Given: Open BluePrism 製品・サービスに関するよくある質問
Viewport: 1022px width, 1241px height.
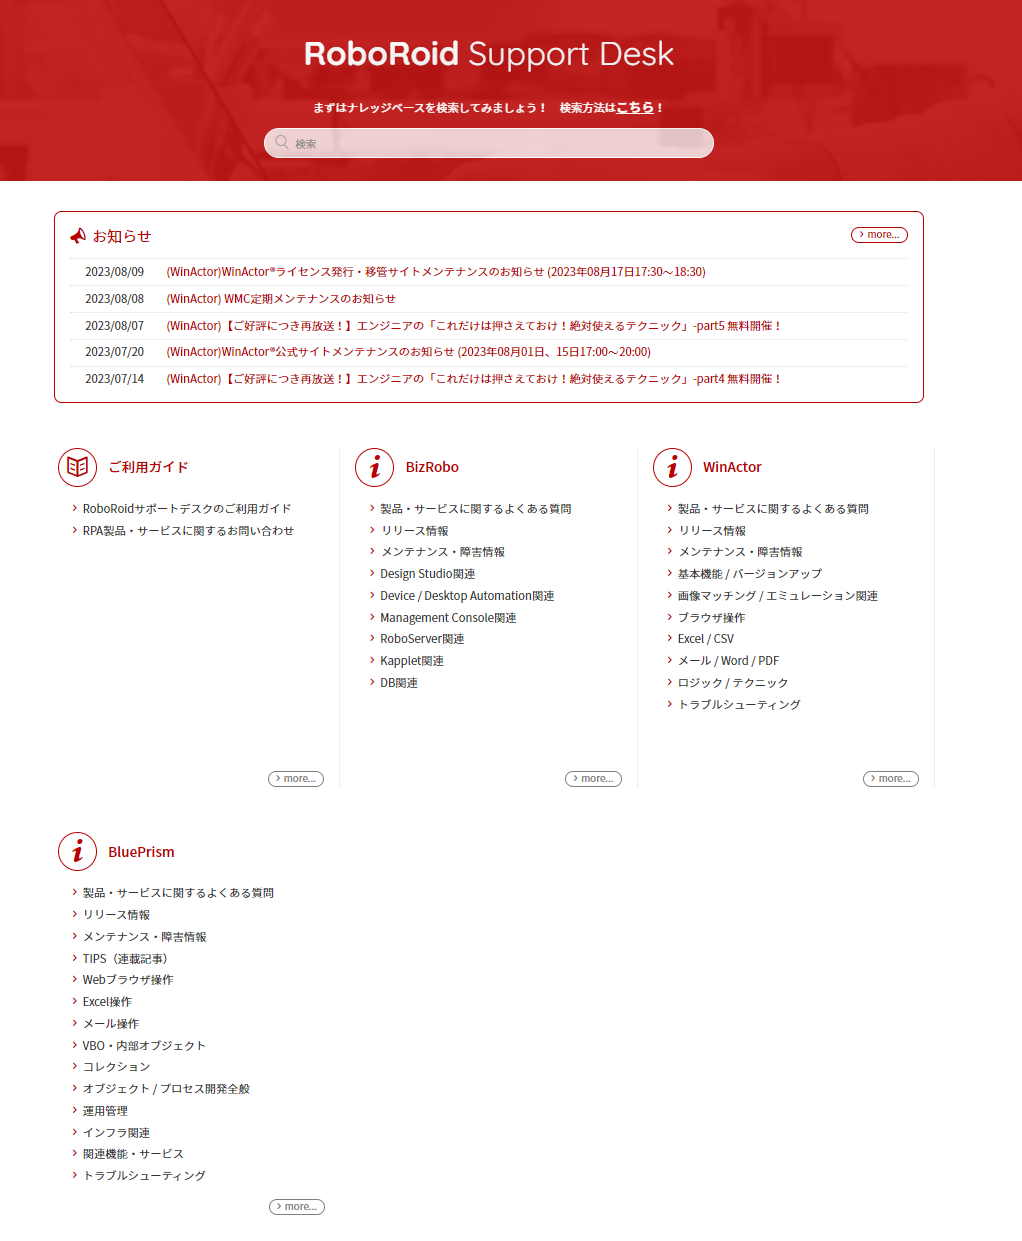Looking at the screenshot, I should coord(178,893).
